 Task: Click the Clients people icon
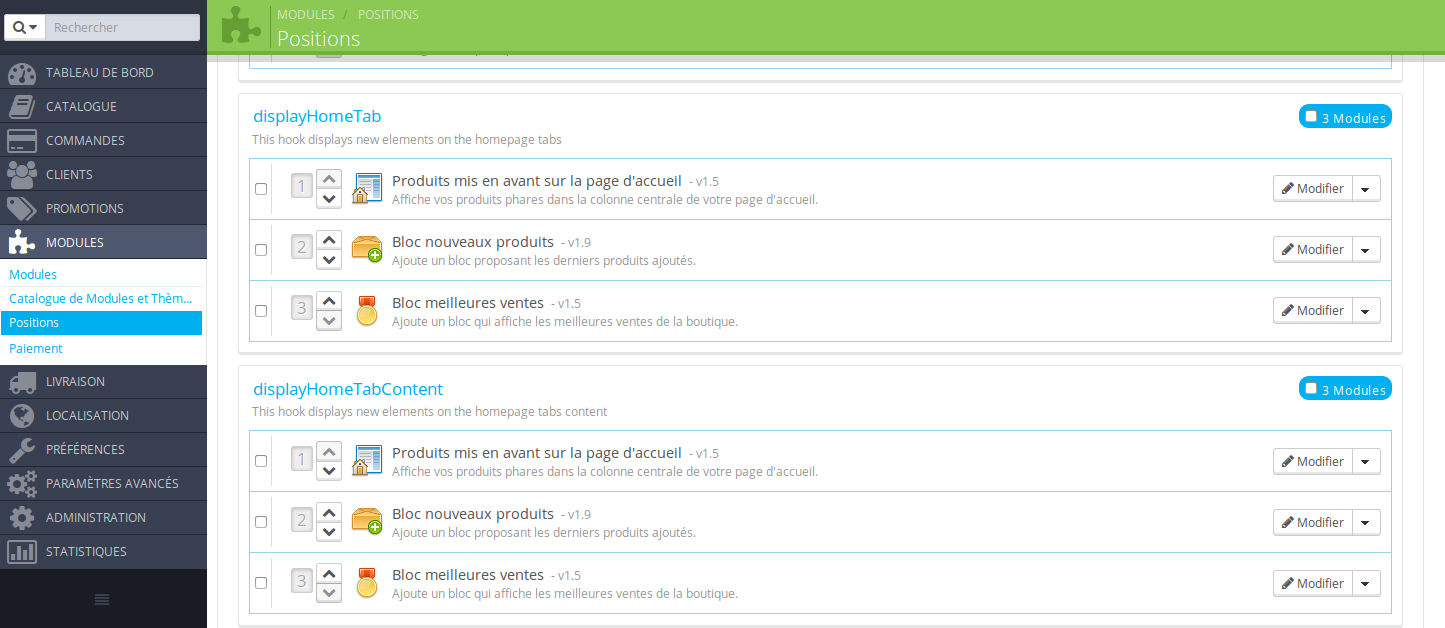(x=22, y=175)
